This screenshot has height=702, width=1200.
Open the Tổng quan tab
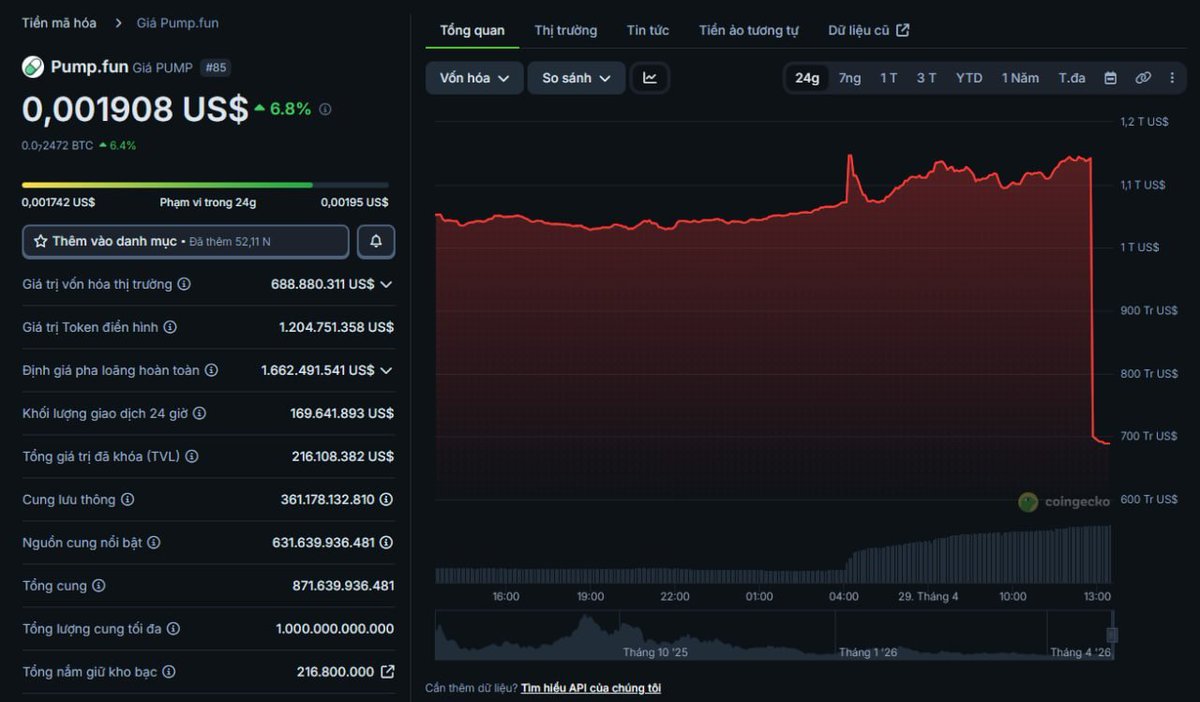click(x=472, y=30)
